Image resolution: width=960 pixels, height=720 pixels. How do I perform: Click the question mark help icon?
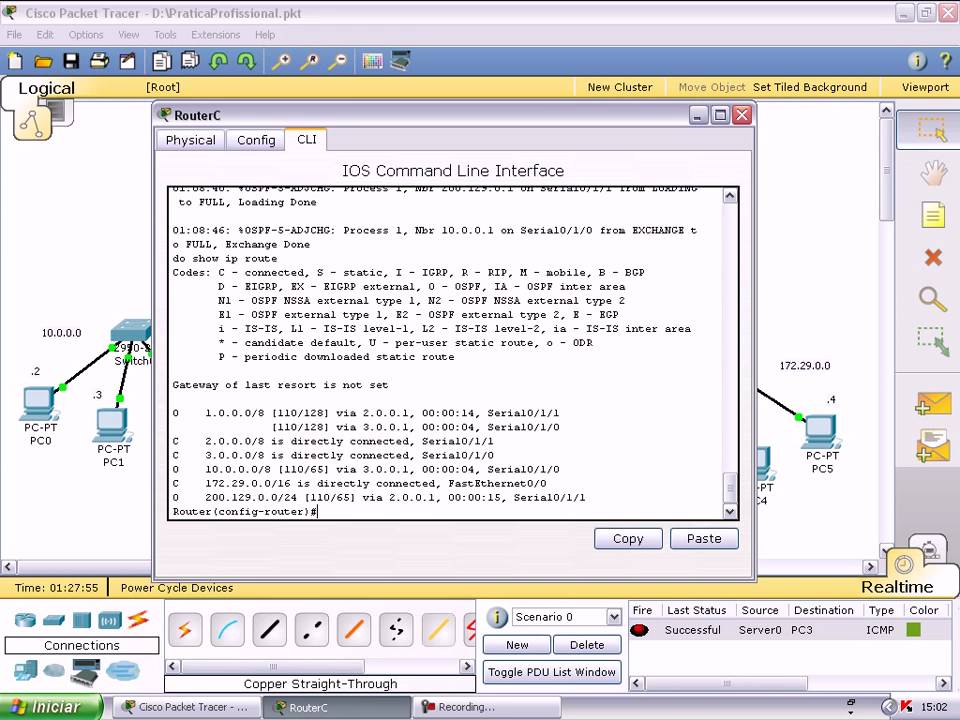[x=945, y=61]
